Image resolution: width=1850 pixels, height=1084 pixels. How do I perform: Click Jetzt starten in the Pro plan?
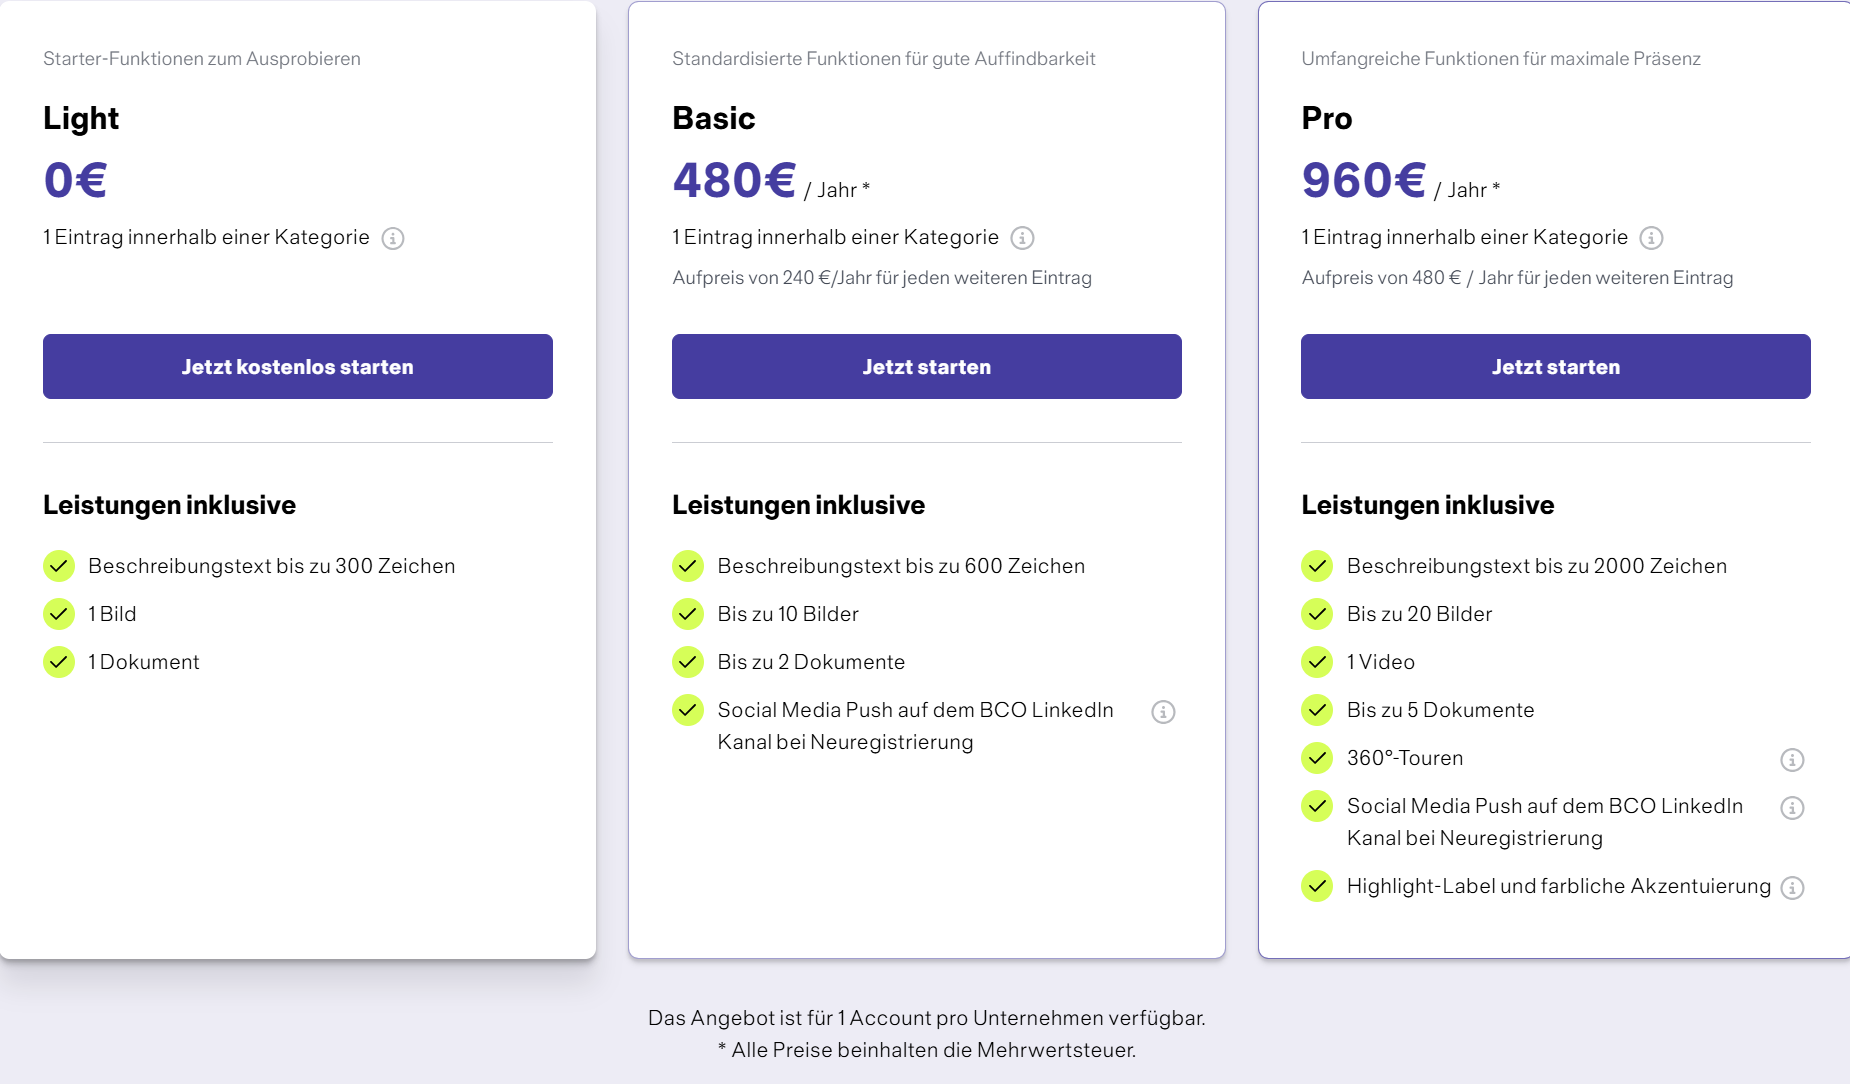(x=1555, y=366)
